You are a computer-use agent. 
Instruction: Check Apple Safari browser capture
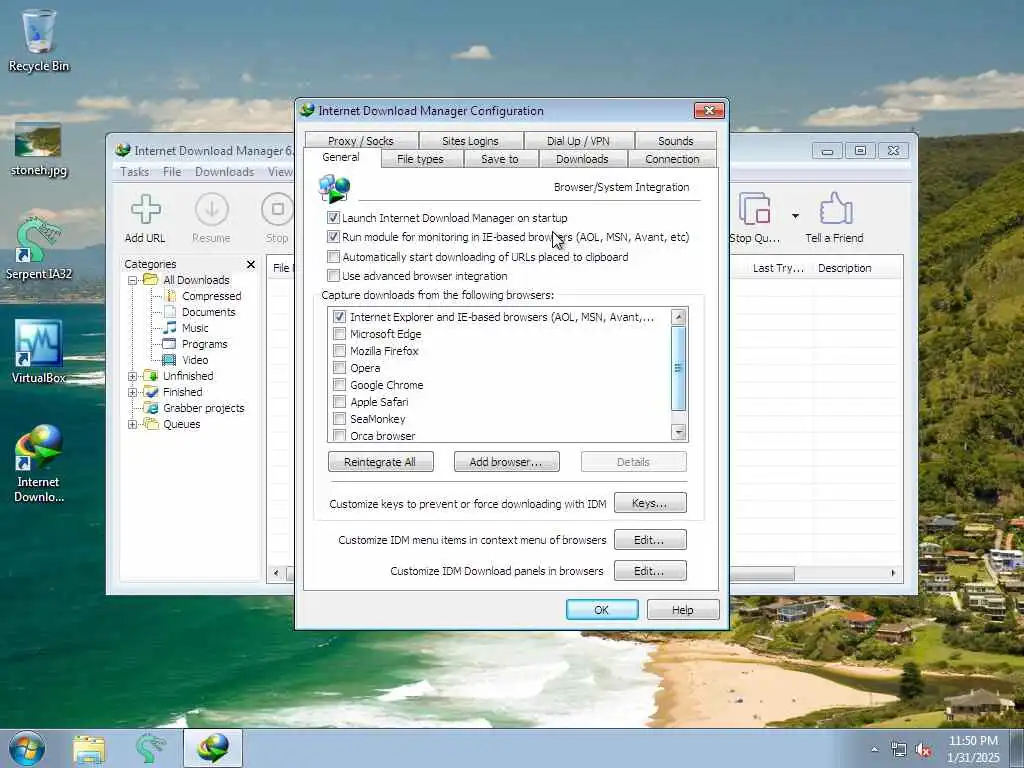pyautogui.click(x=339, y=402)
